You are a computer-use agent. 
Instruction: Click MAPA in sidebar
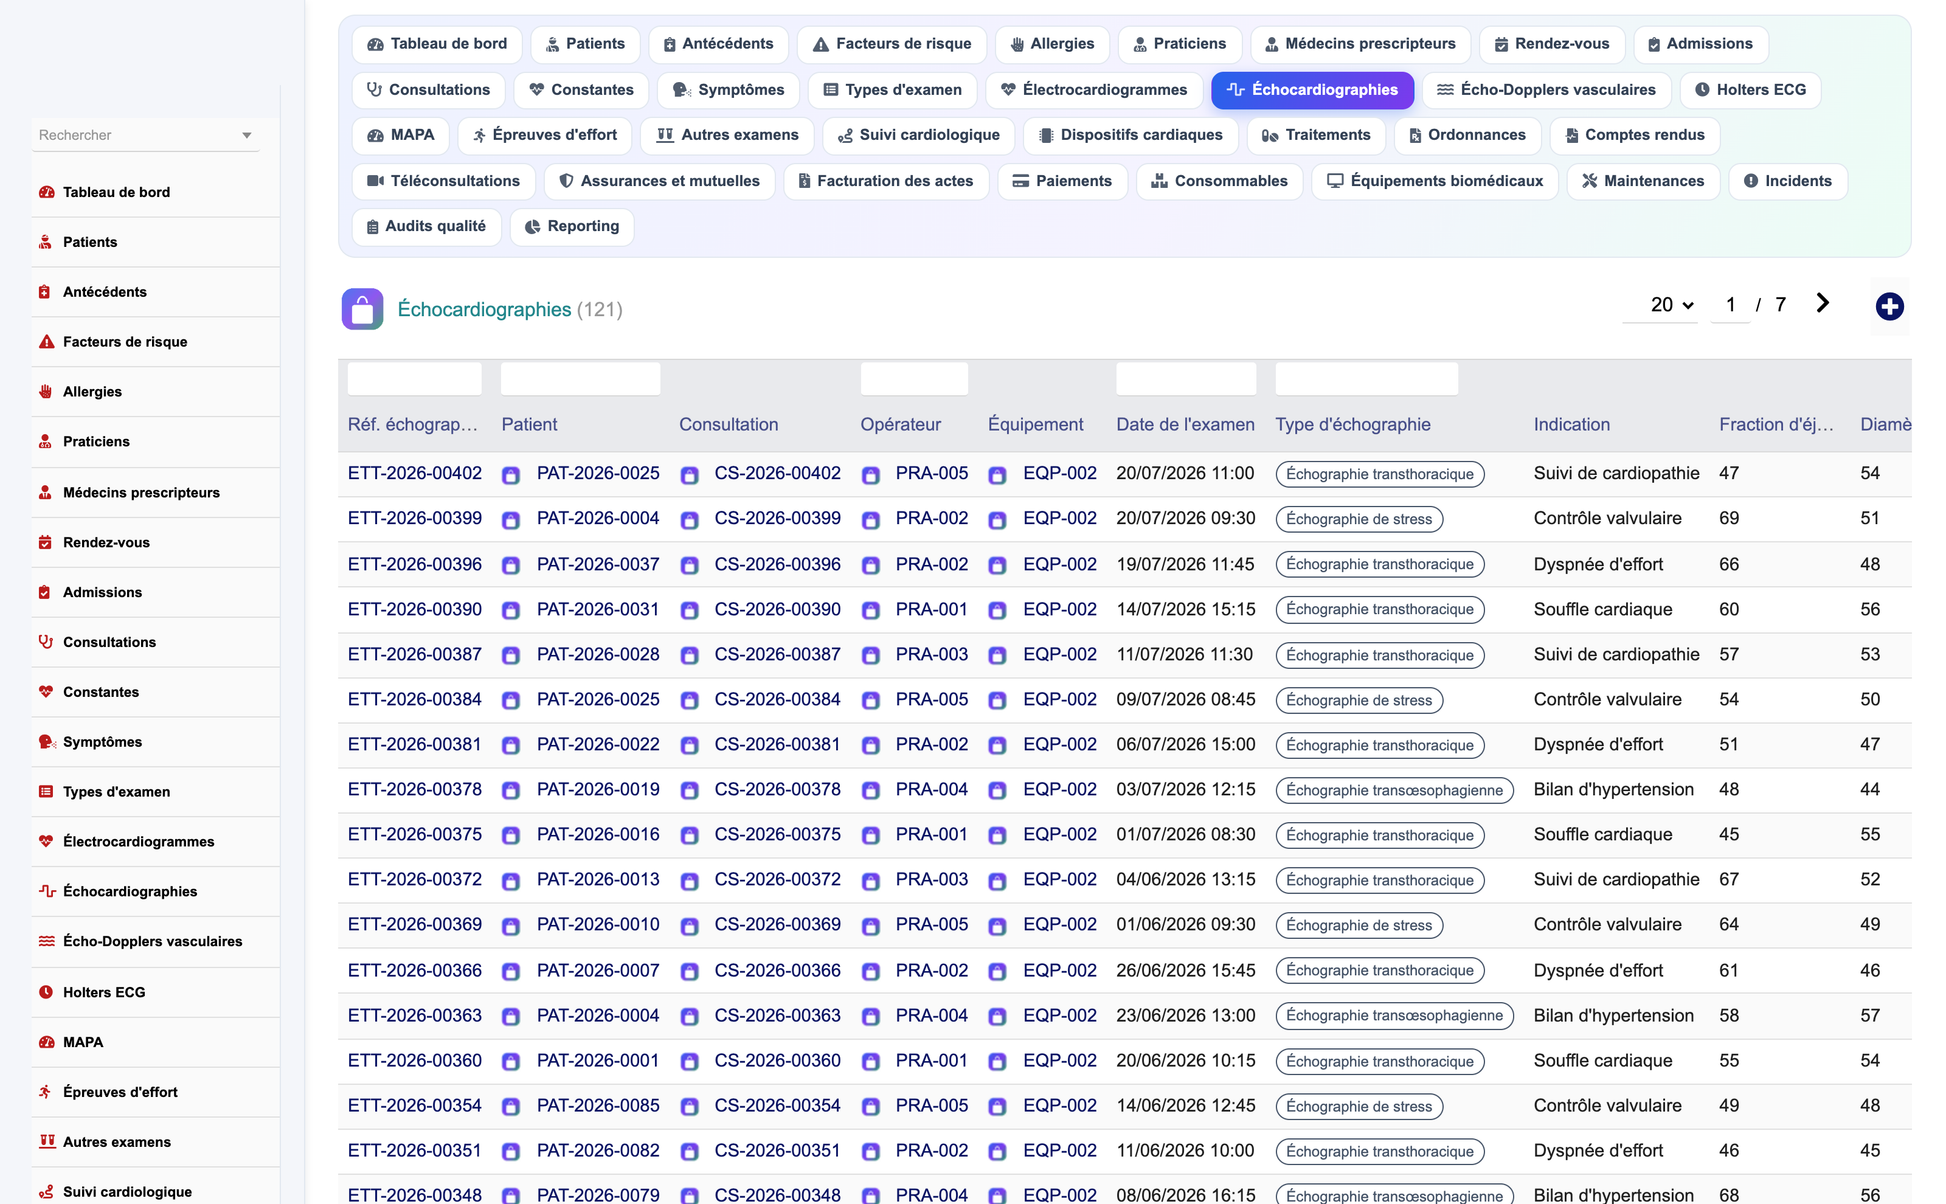pyautogui.click(x=83, y=1042)
